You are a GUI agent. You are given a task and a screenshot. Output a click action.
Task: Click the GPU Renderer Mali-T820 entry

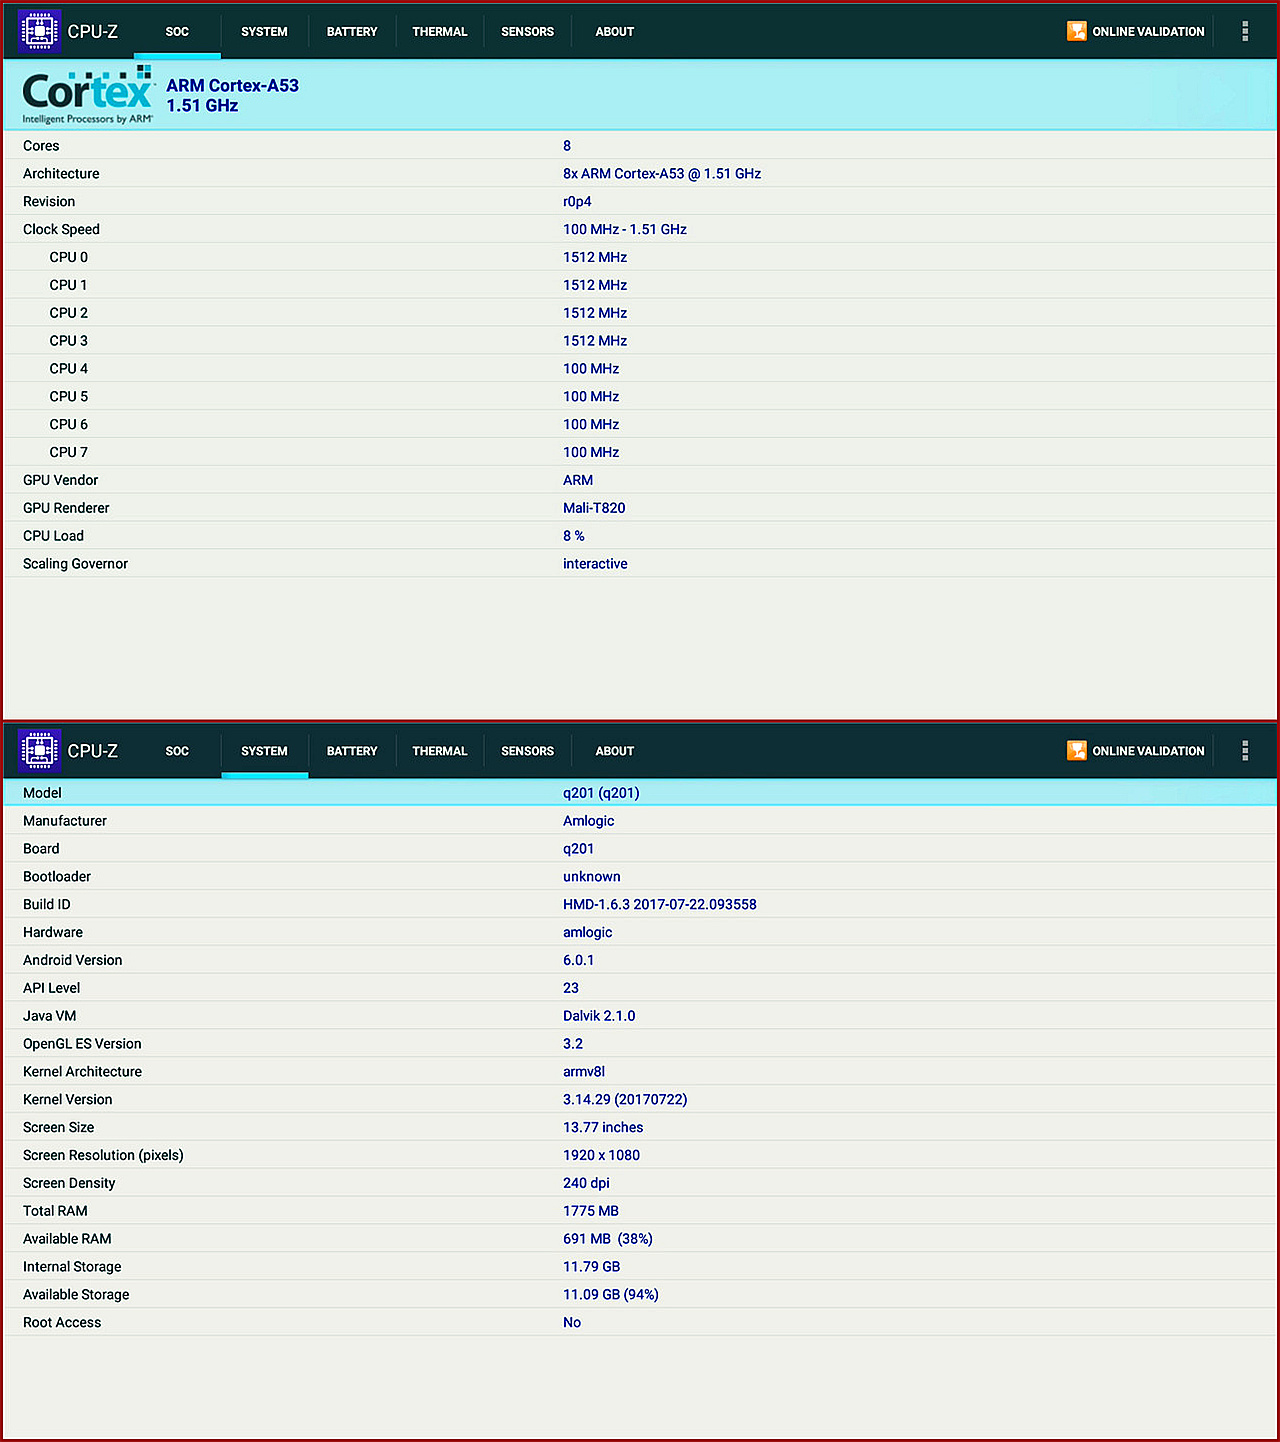tap(594, 507)
